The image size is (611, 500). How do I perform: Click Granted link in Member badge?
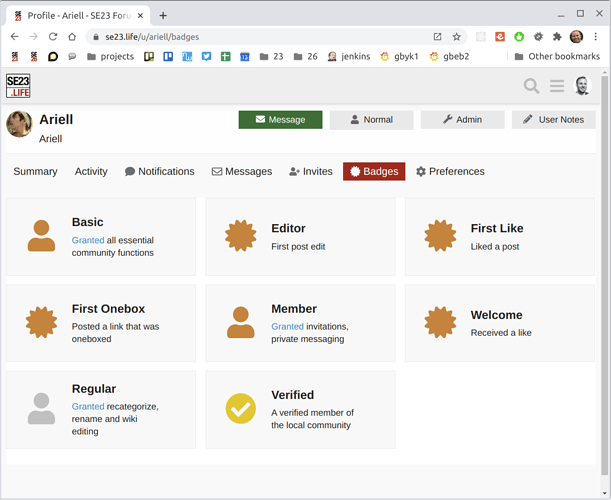[x=288, y=327]
